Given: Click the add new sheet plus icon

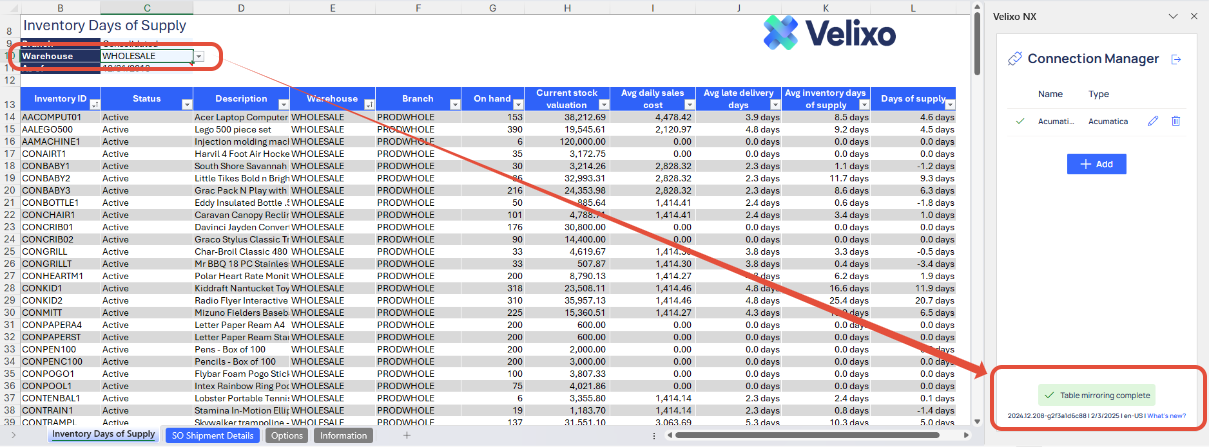Looking at the screenshot, I should pos(406,435).
